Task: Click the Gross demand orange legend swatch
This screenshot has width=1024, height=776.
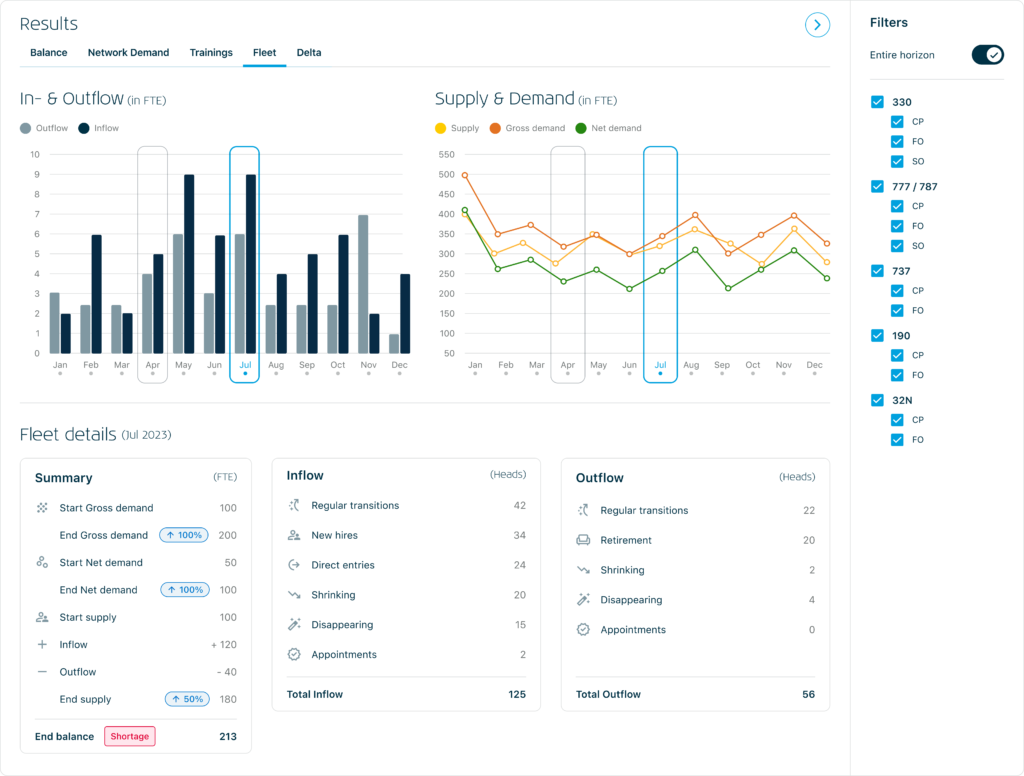Action: (495, 128)
